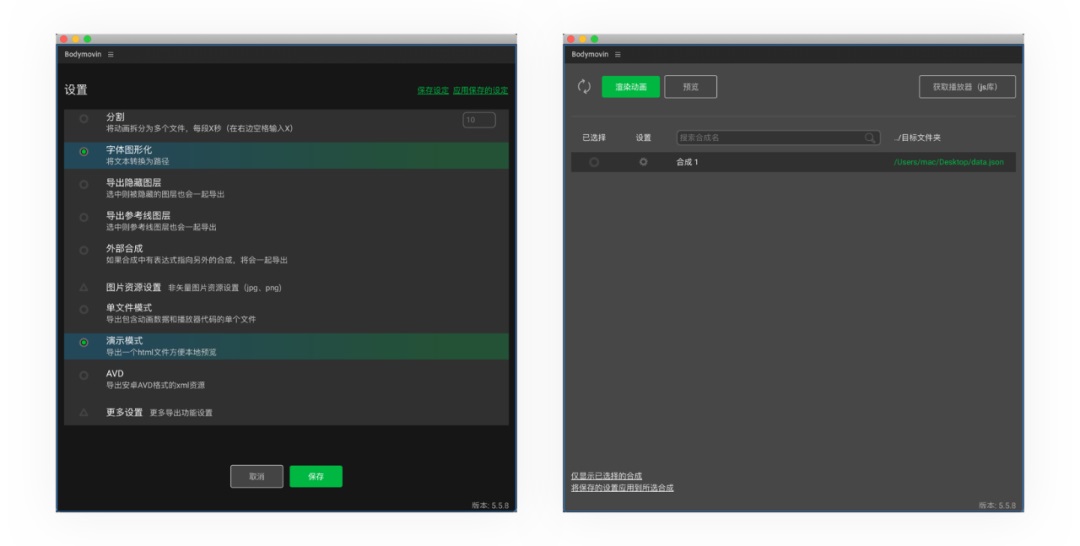The width and height of the screenshot is (1080, 546).
Task: Click version 5.5.8 text in settings window
Action: point(490,505)
